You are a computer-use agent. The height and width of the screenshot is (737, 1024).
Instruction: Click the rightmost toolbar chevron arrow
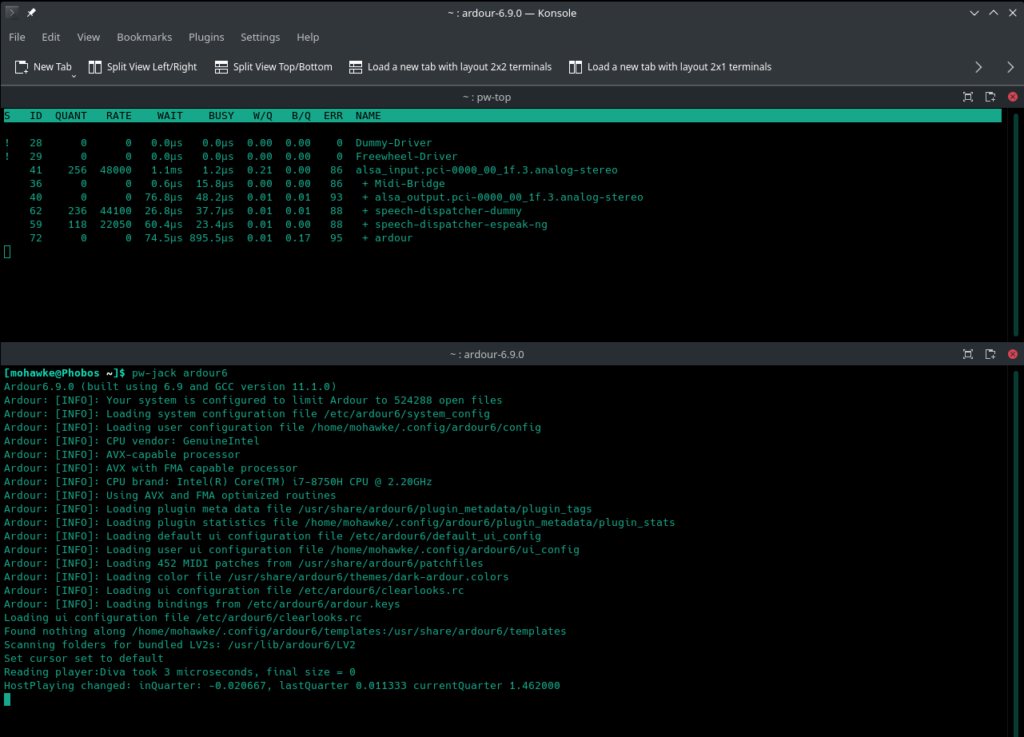[1011, 67]
